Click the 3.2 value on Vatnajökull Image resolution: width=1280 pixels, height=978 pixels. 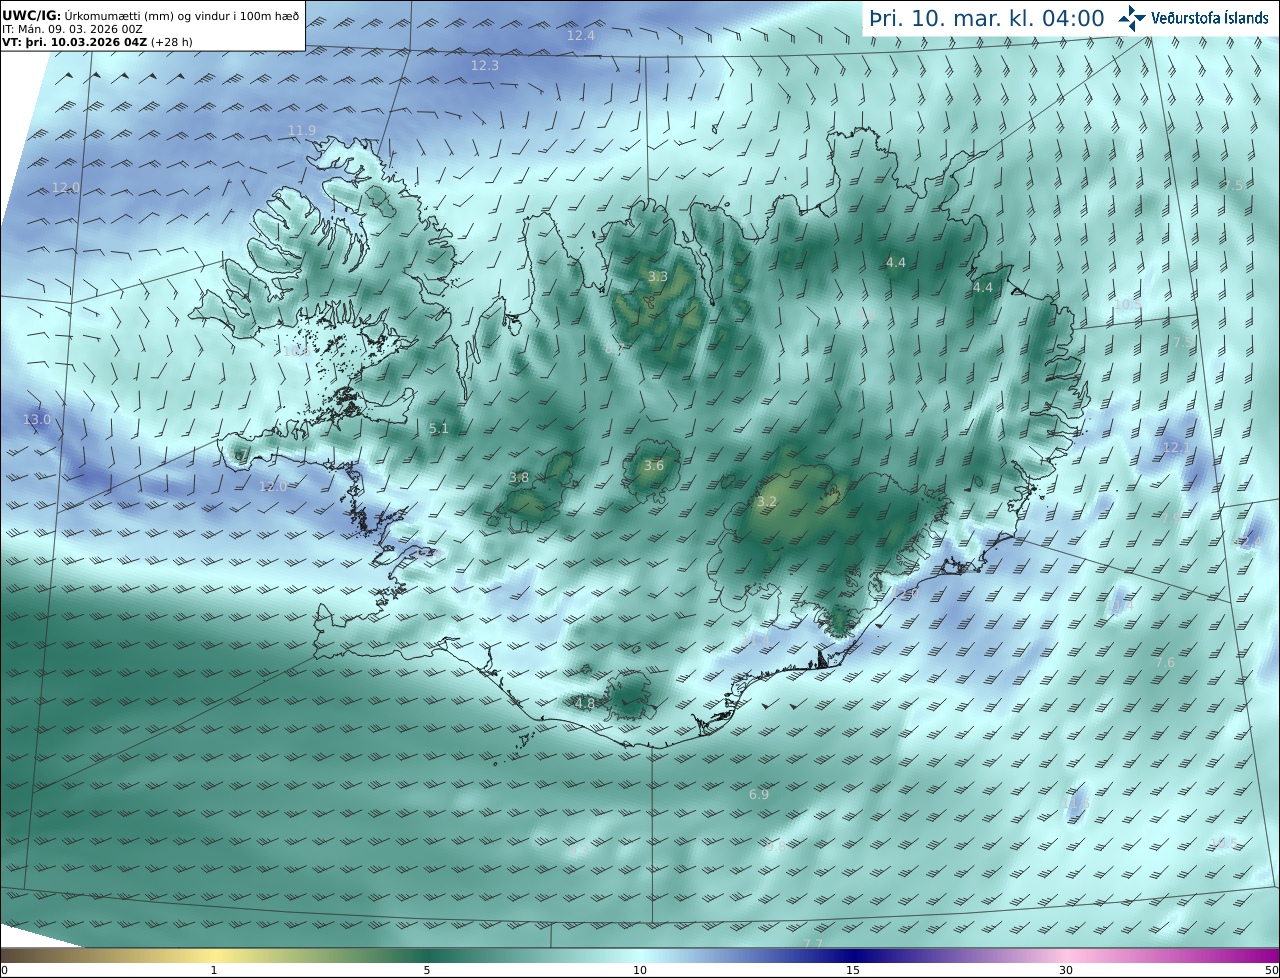[767, 501]
